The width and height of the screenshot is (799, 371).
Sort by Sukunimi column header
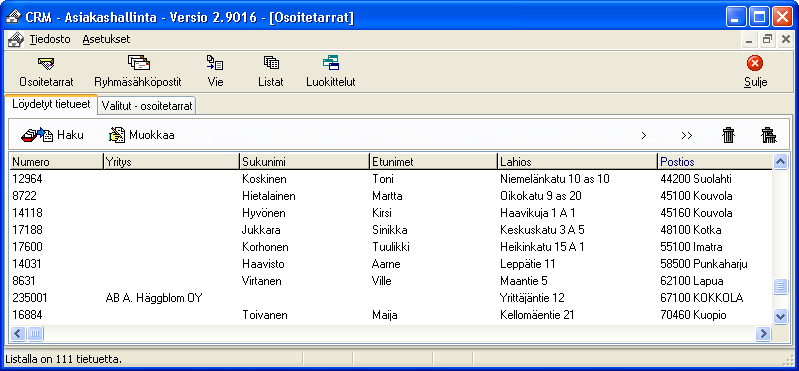pyautogui.click(x=304, y=162)
